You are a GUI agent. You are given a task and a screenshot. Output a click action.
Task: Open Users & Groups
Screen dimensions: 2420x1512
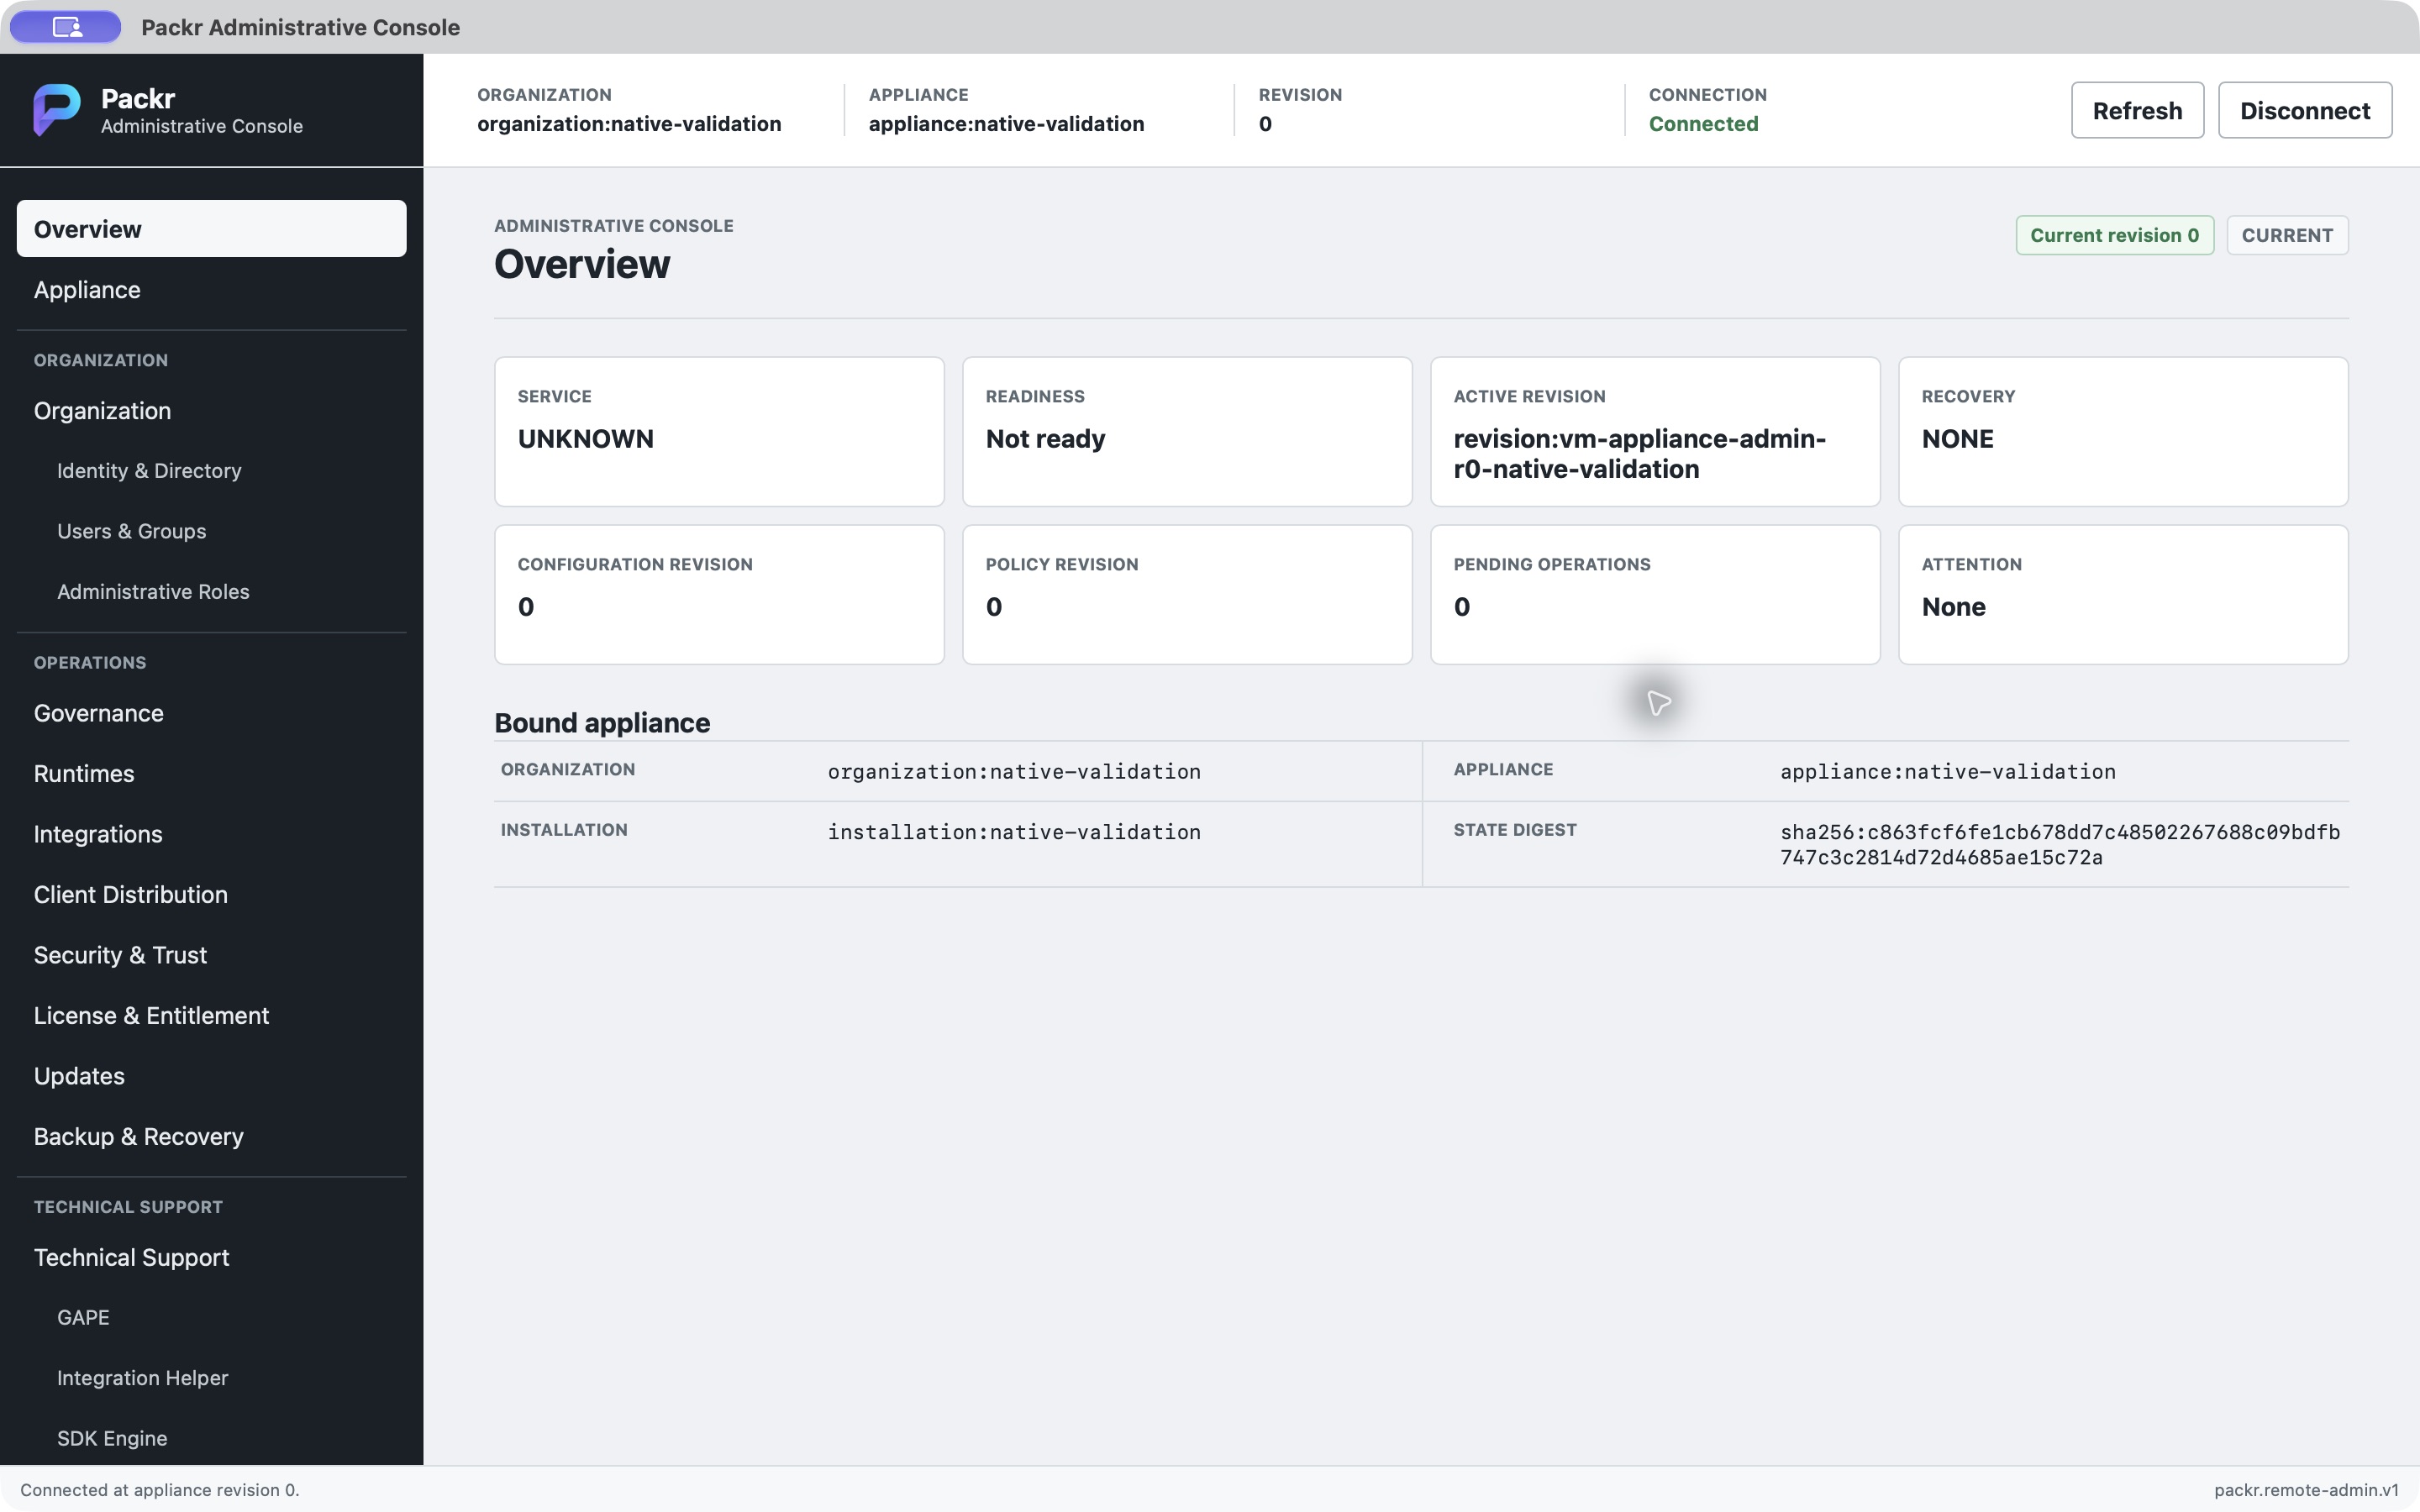tap(211, 532)
